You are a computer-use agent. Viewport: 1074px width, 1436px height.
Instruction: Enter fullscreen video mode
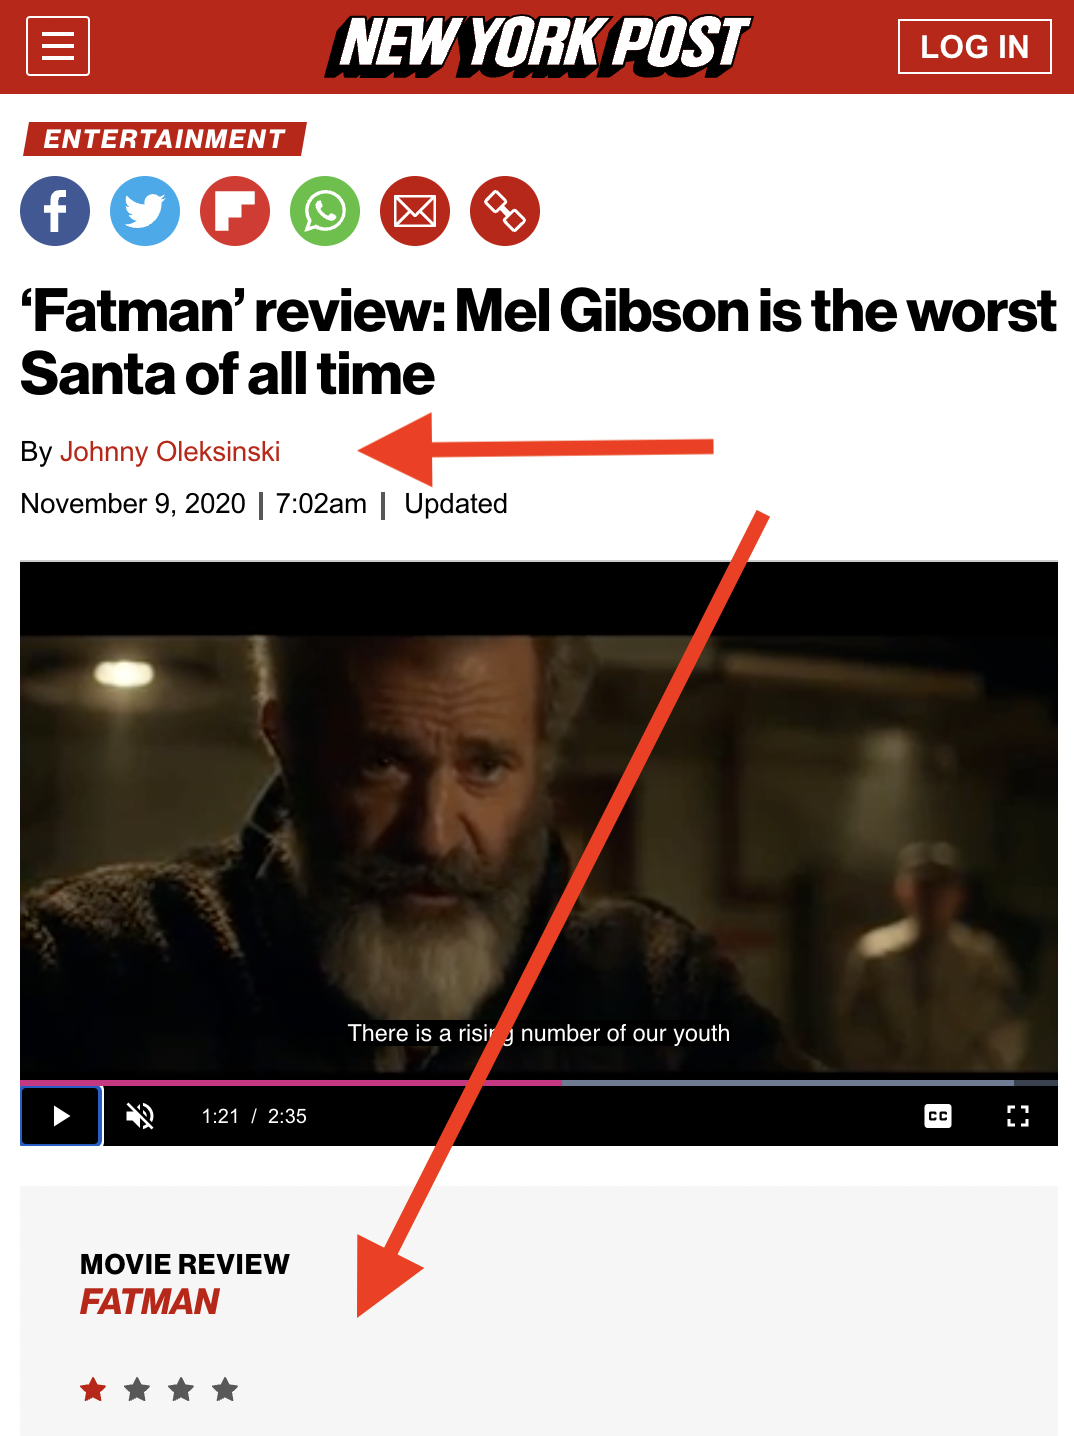point(1018,1116)
